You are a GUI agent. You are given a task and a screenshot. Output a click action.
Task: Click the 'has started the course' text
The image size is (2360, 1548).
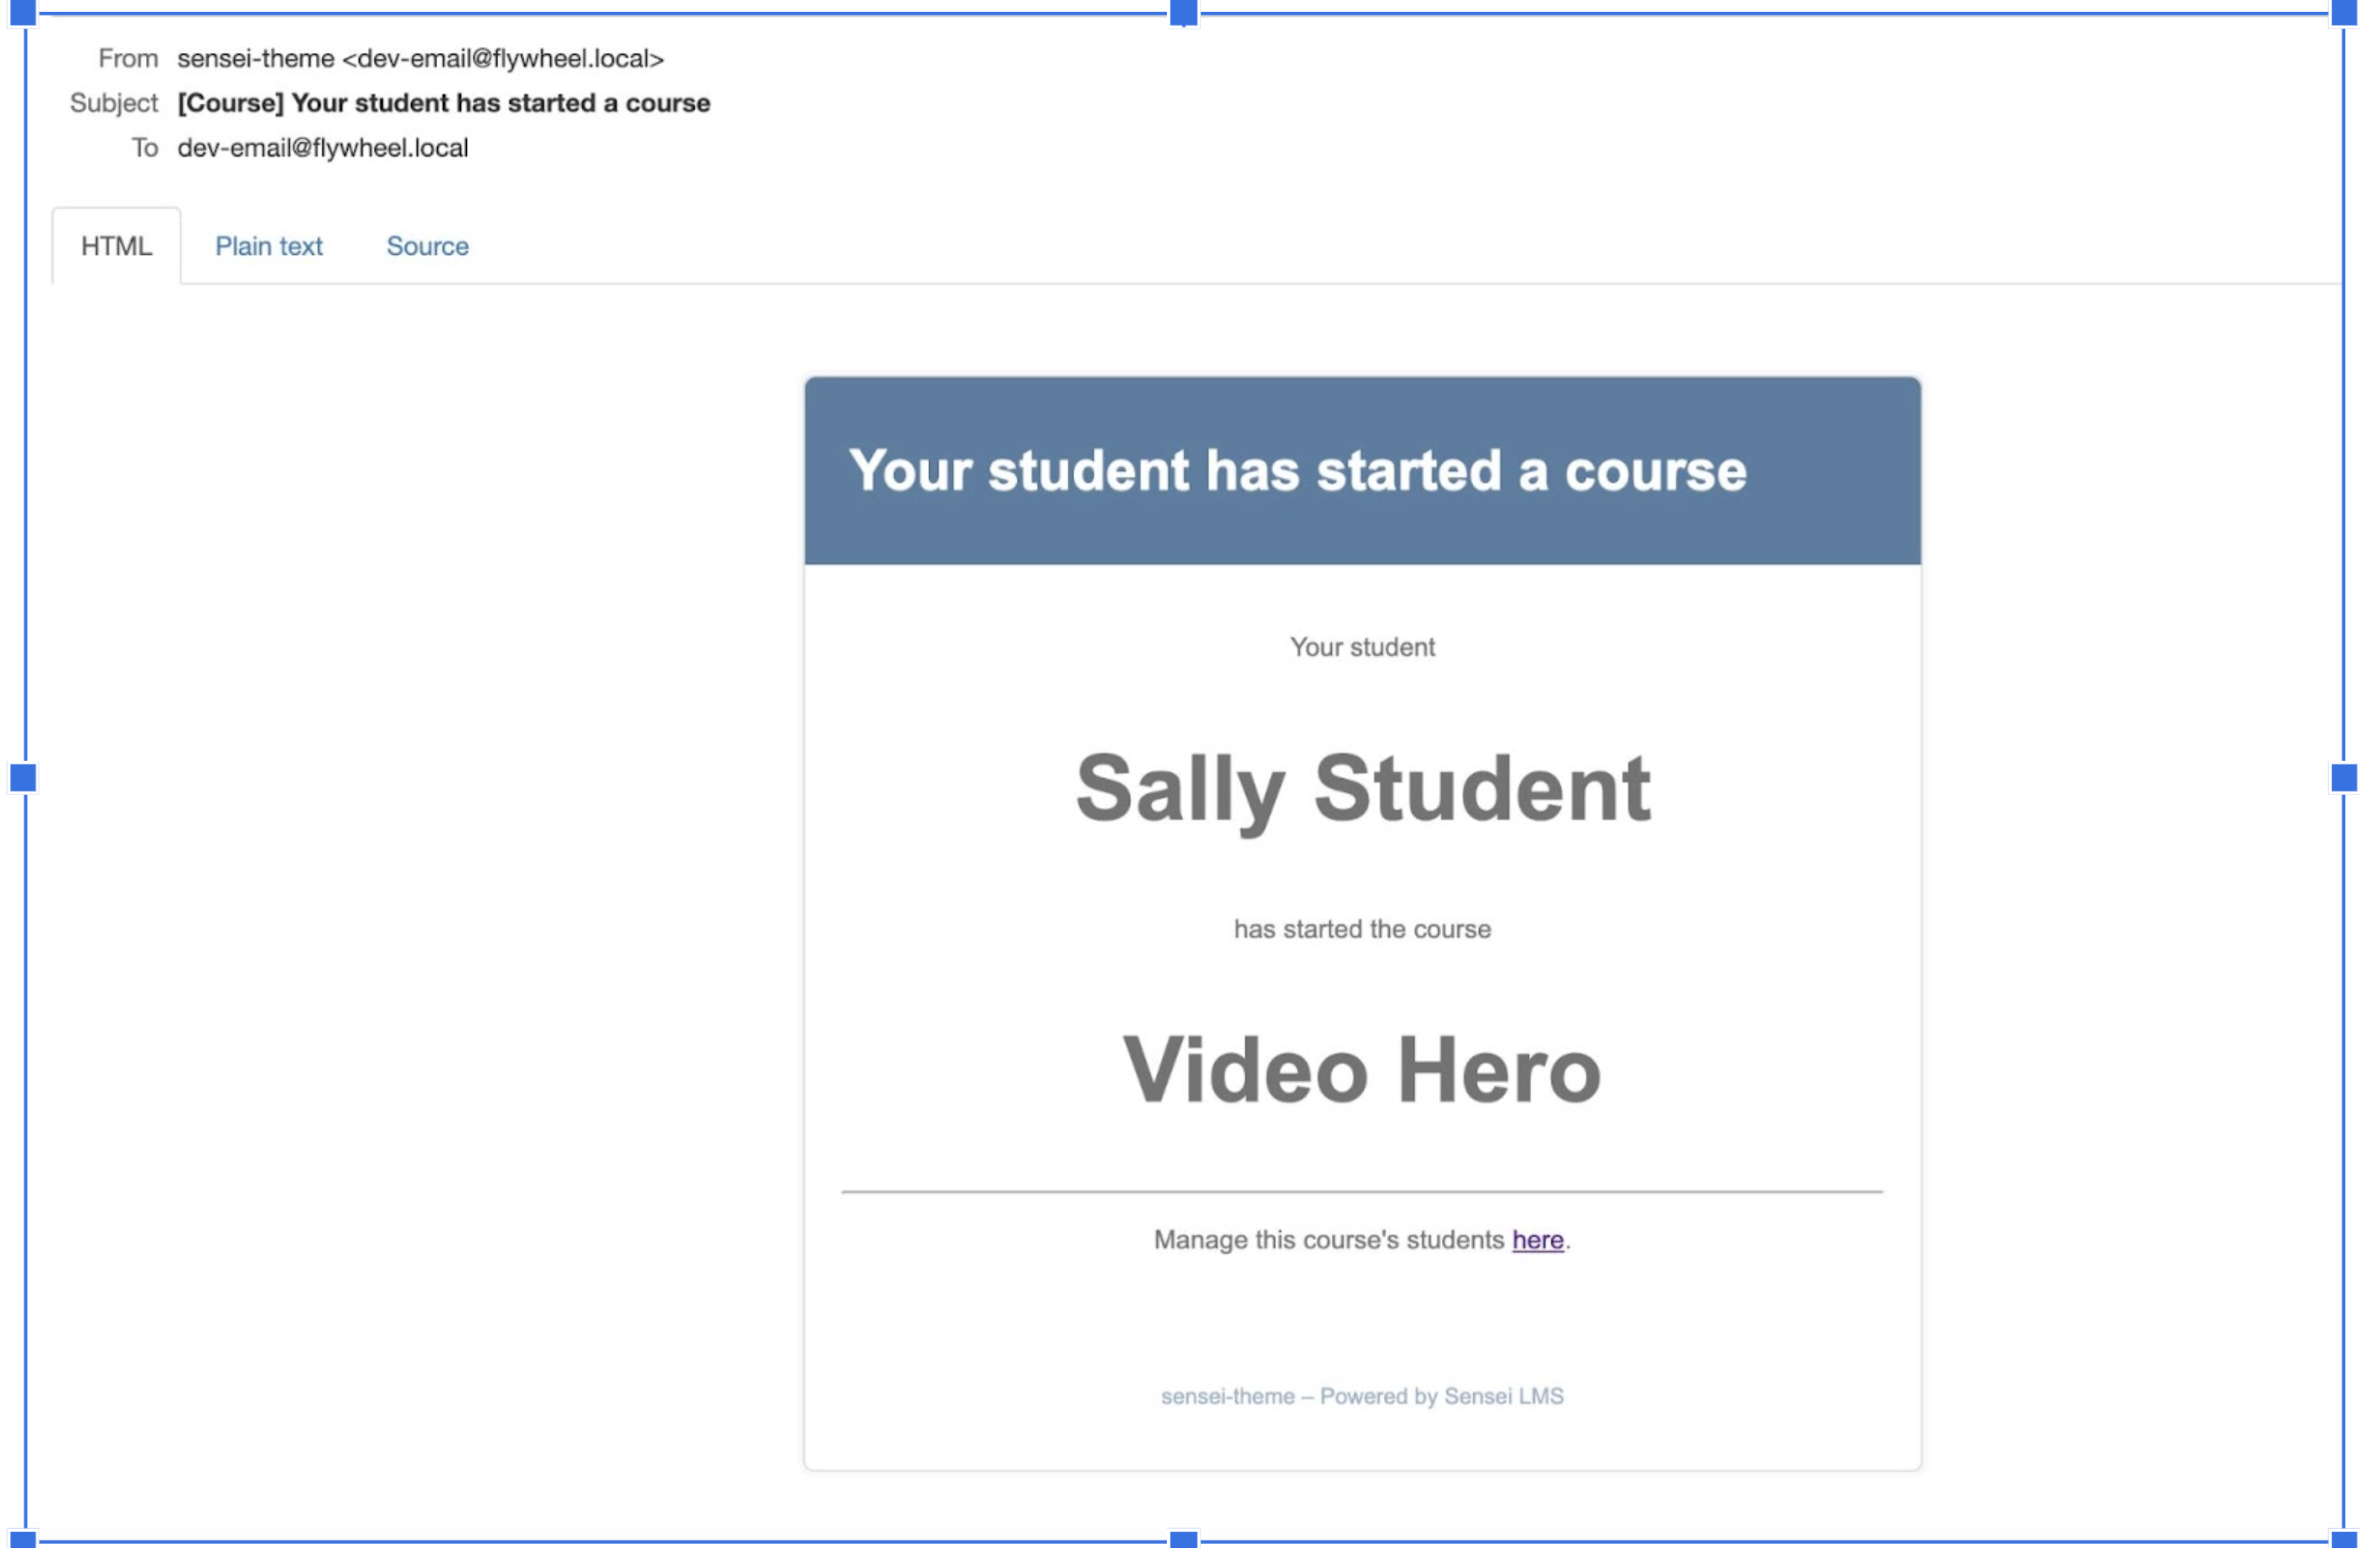(x=1362, y=928)
